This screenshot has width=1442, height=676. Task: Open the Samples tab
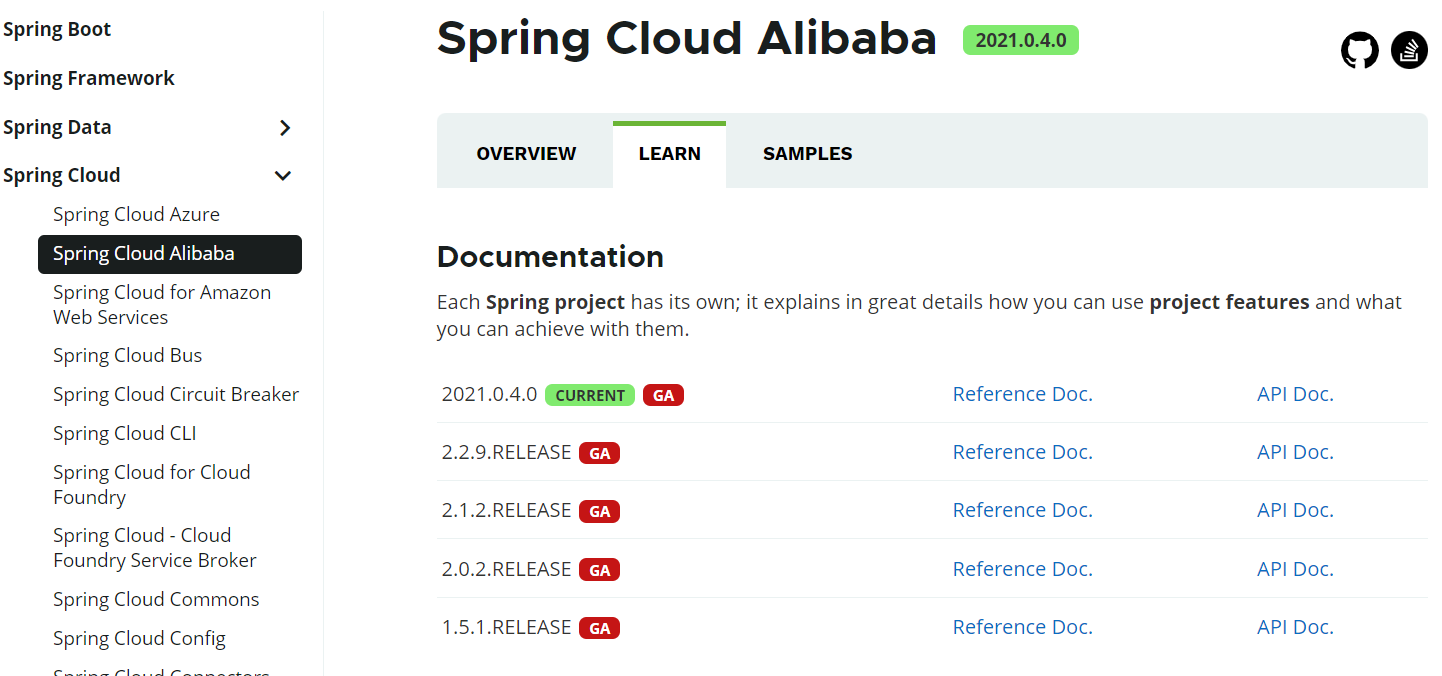pyautogui.click(x=807, y=154)
